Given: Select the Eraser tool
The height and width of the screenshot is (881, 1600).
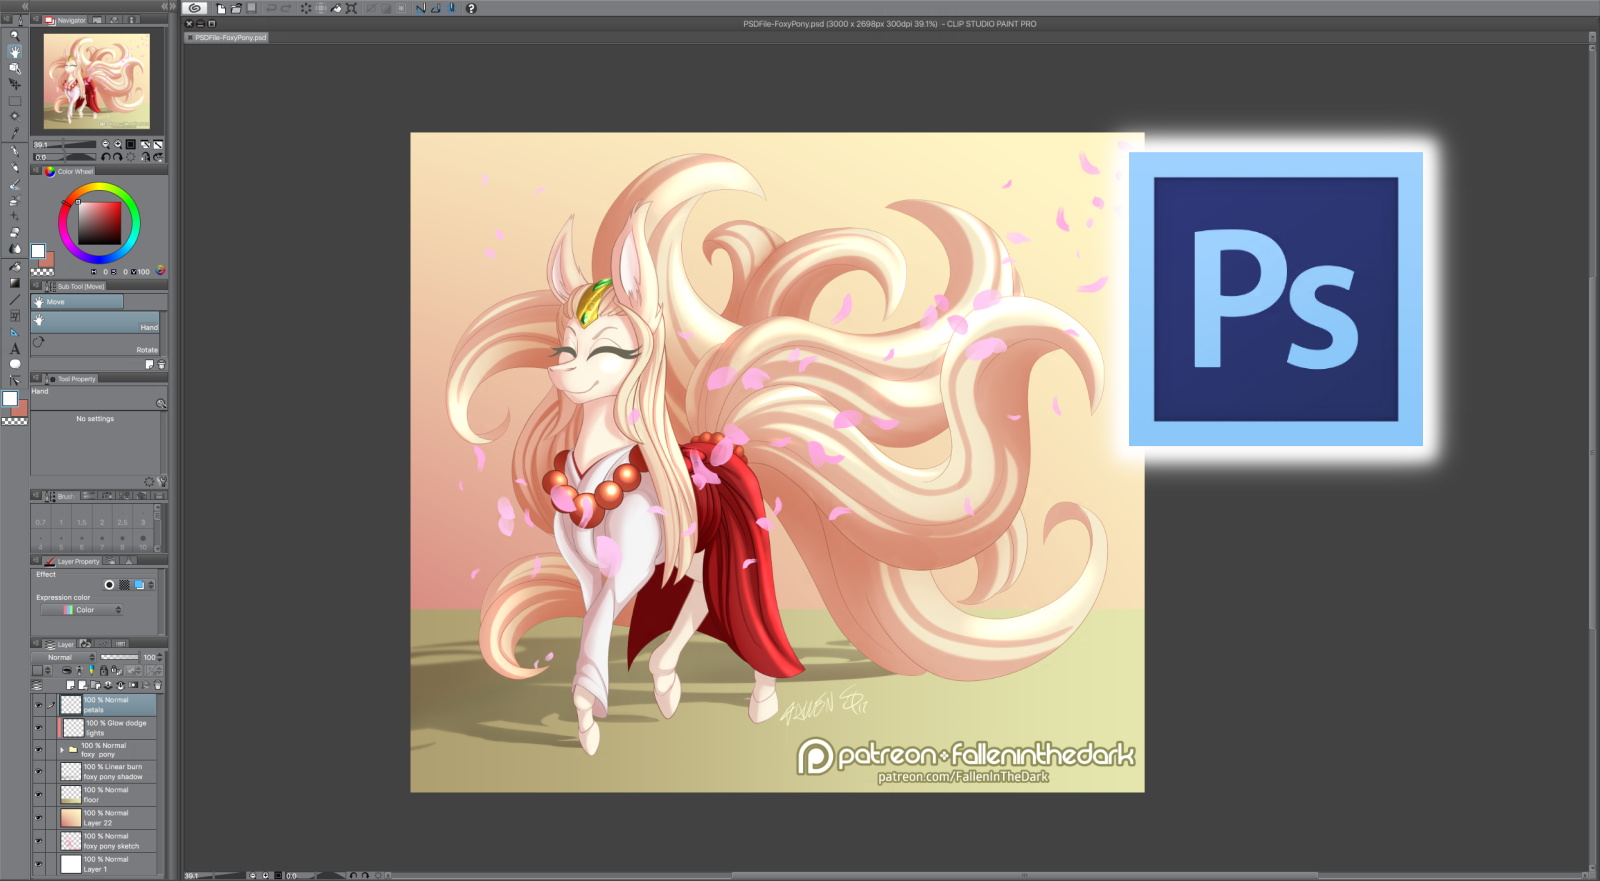Looking at the screenshot, I should click(14, 232).
